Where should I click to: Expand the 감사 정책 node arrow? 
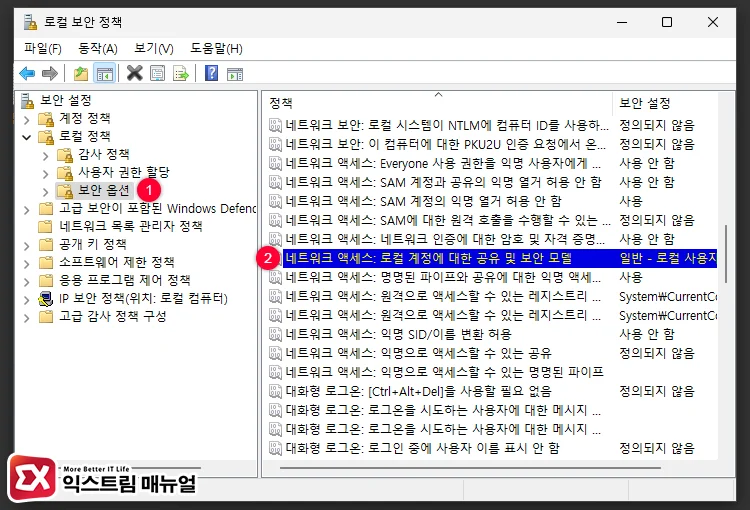point(45,156)
